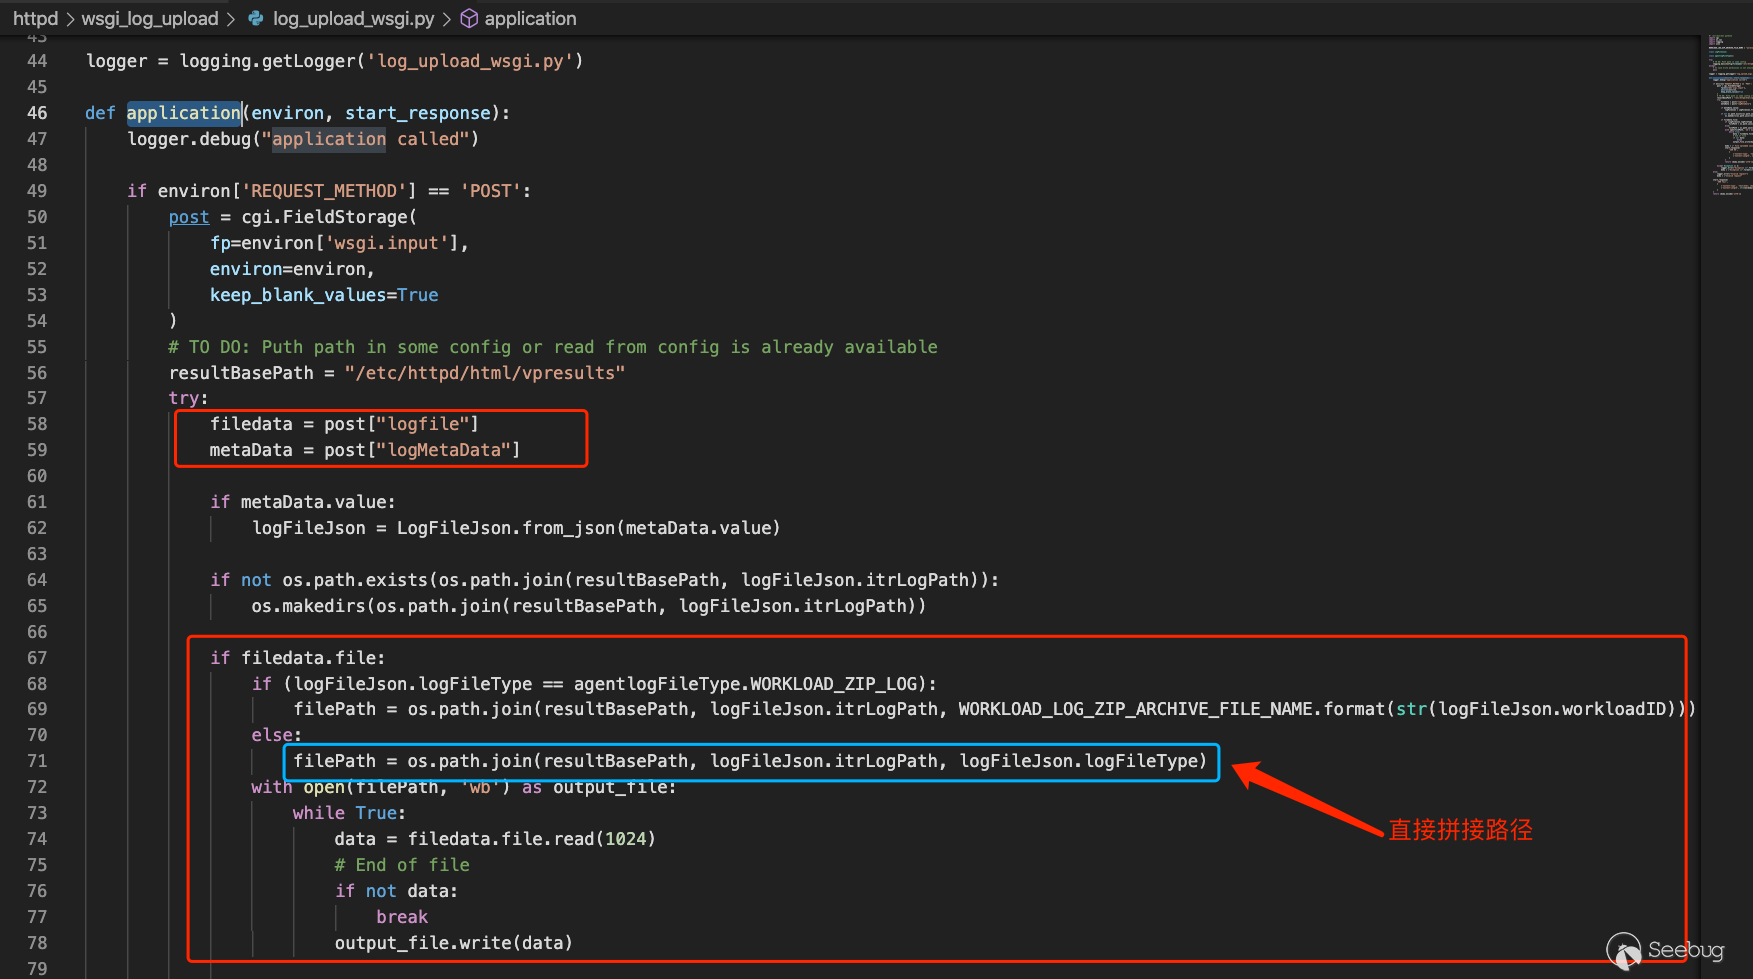Click the Seebug logo icon

(x=1623, y=950)
